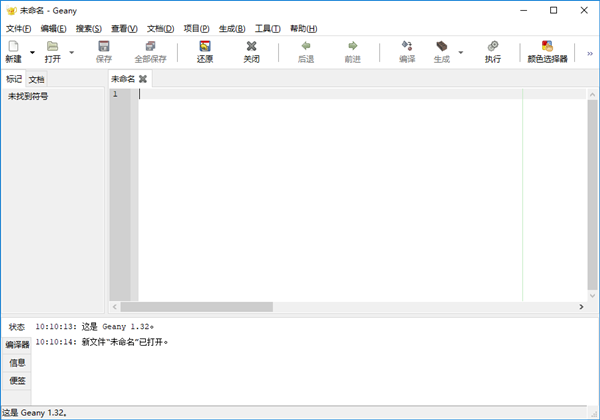Switch to the Symbols (标记) sidebar tab
The image size is (600, 420).
tap(14, 79)
